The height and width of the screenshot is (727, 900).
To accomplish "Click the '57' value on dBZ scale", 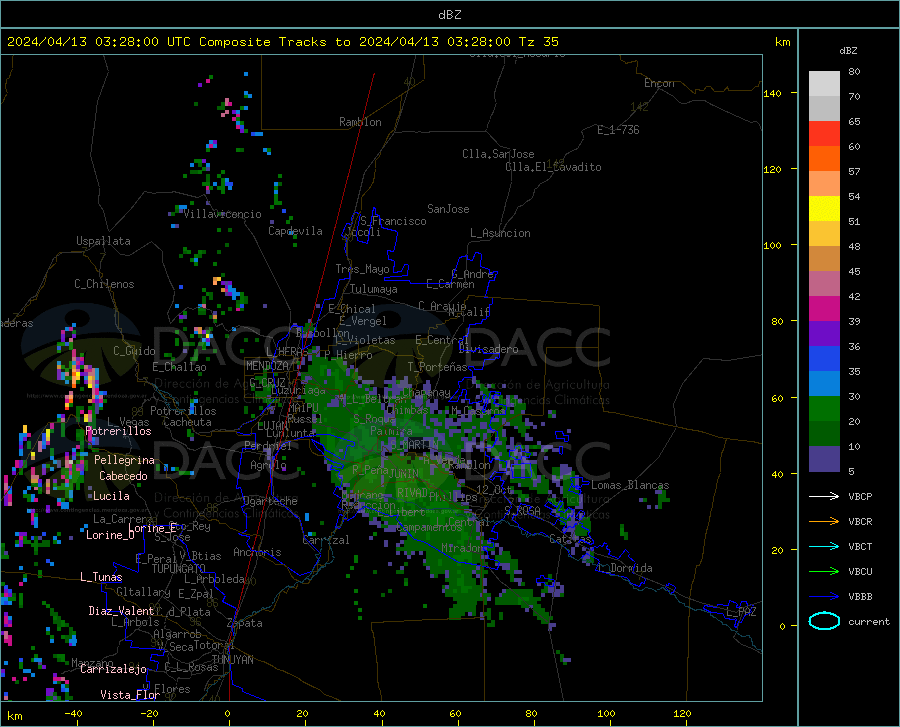I will 854,172.
